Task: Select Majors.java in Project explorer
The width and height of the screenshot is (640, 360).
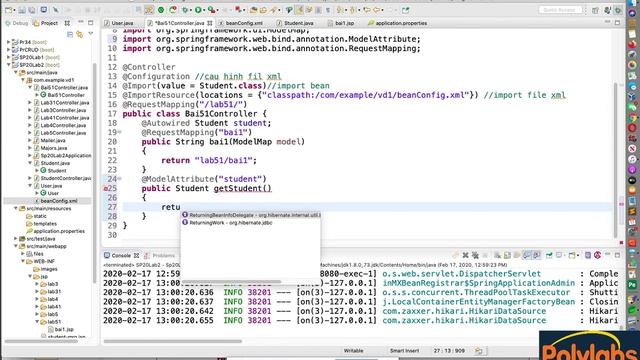Action: pos(53,148)
